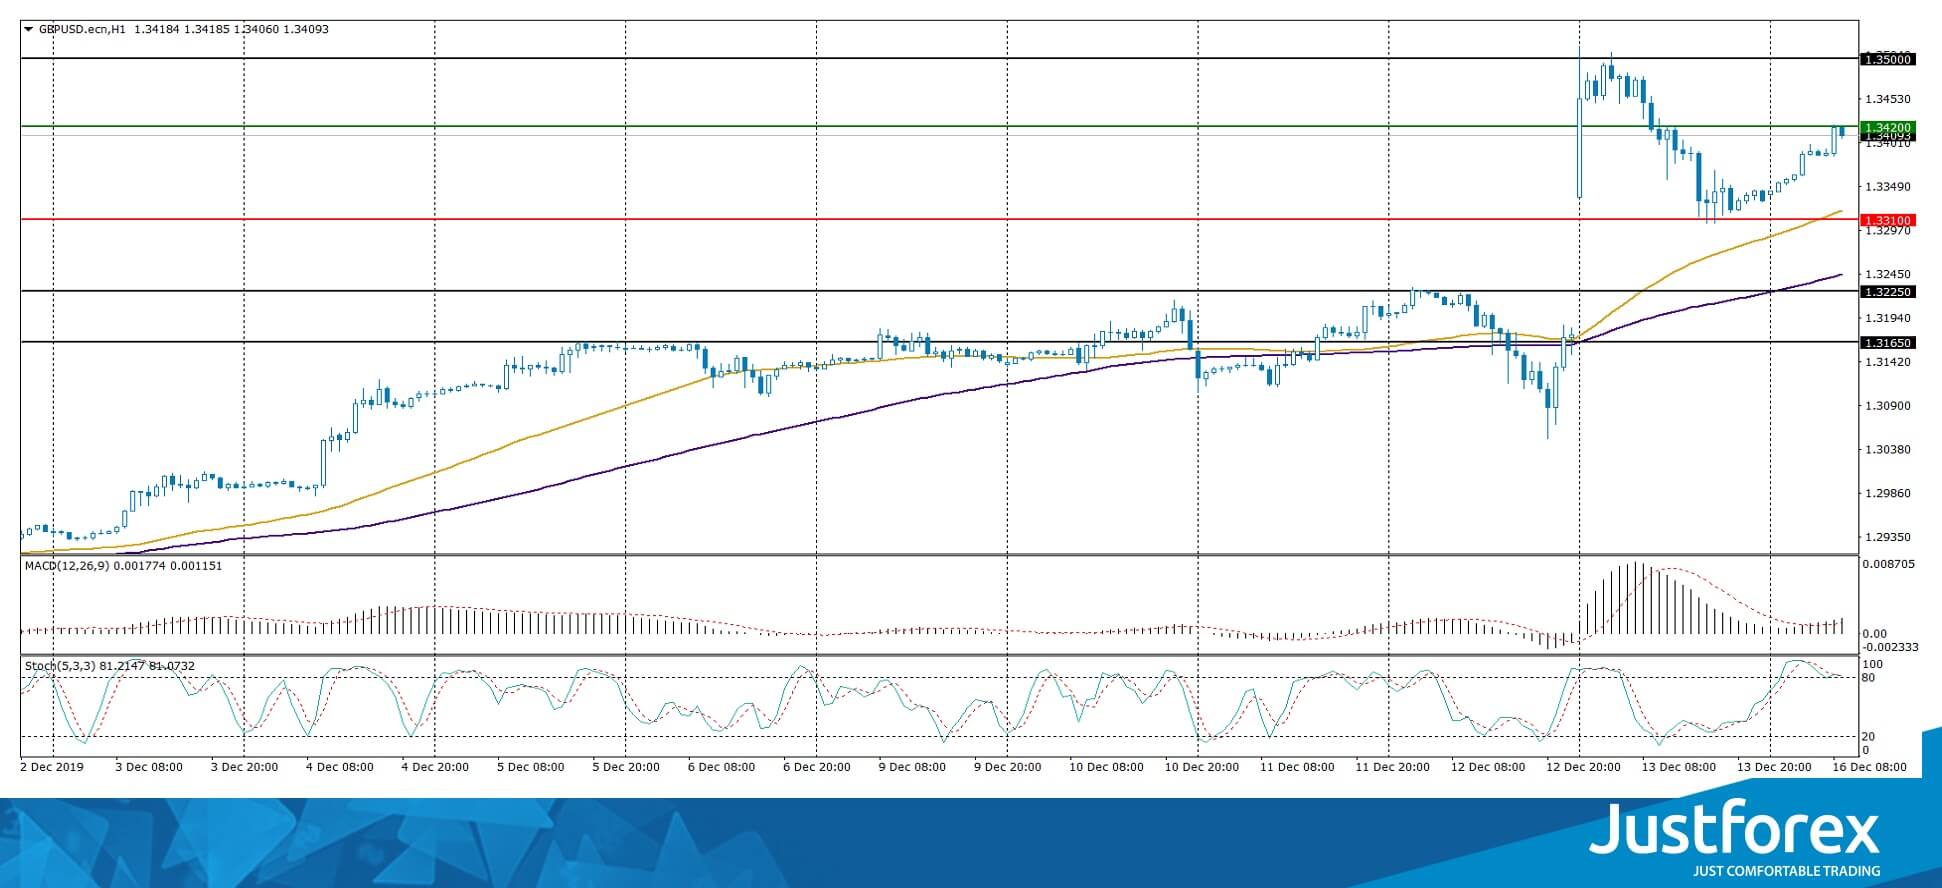The width and height of the screenshot is (1942, 888).
Task: Click the 12 Dec 20:00 time label
Action: [1583, 768]
